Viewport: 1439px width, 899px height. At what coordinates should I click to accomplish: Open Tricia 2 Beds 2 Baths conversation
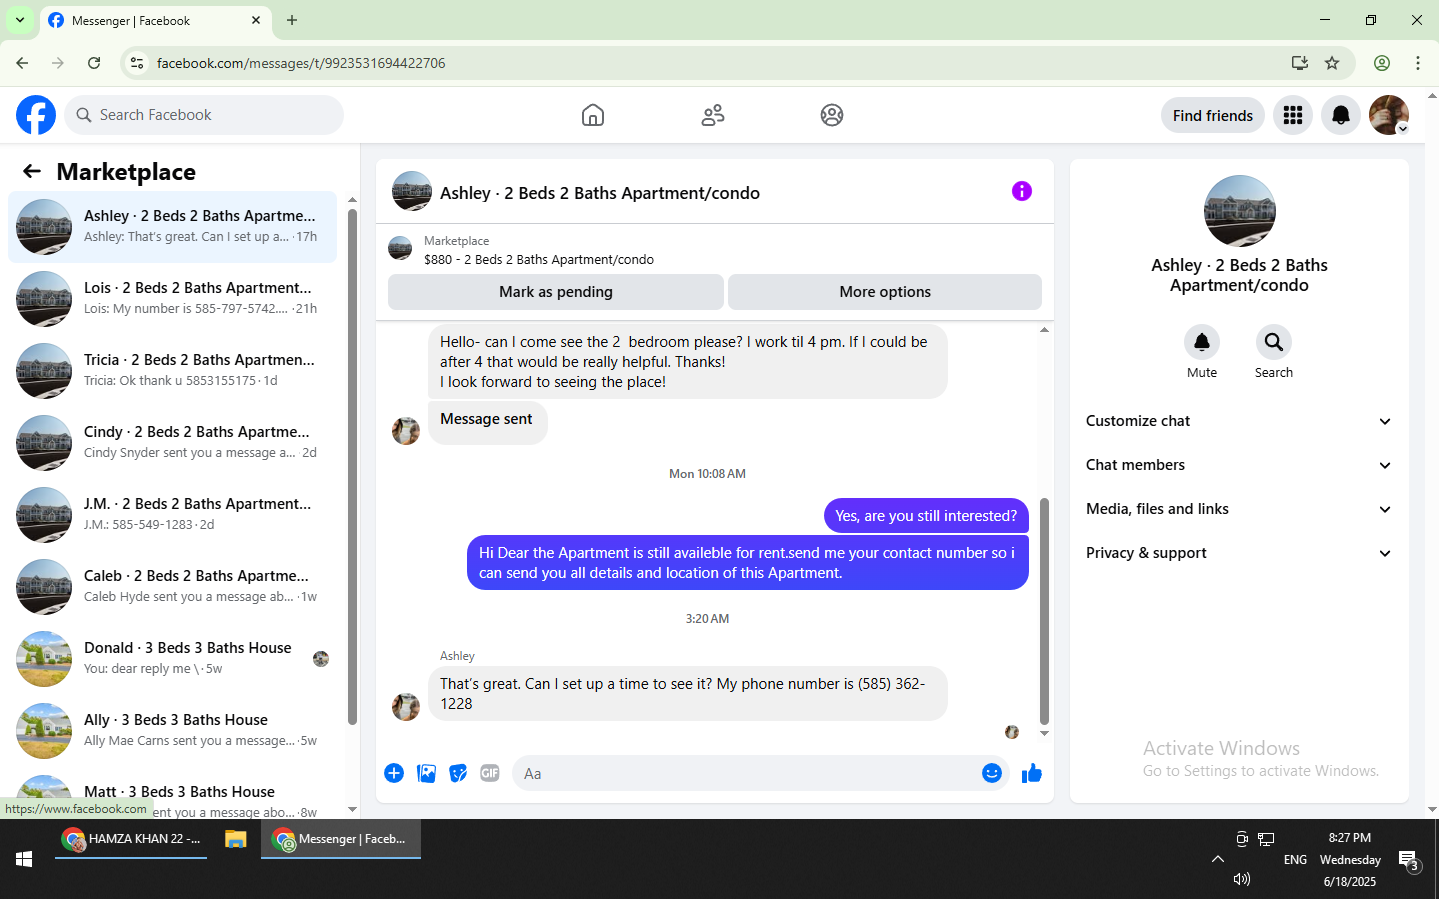point(172,371)
